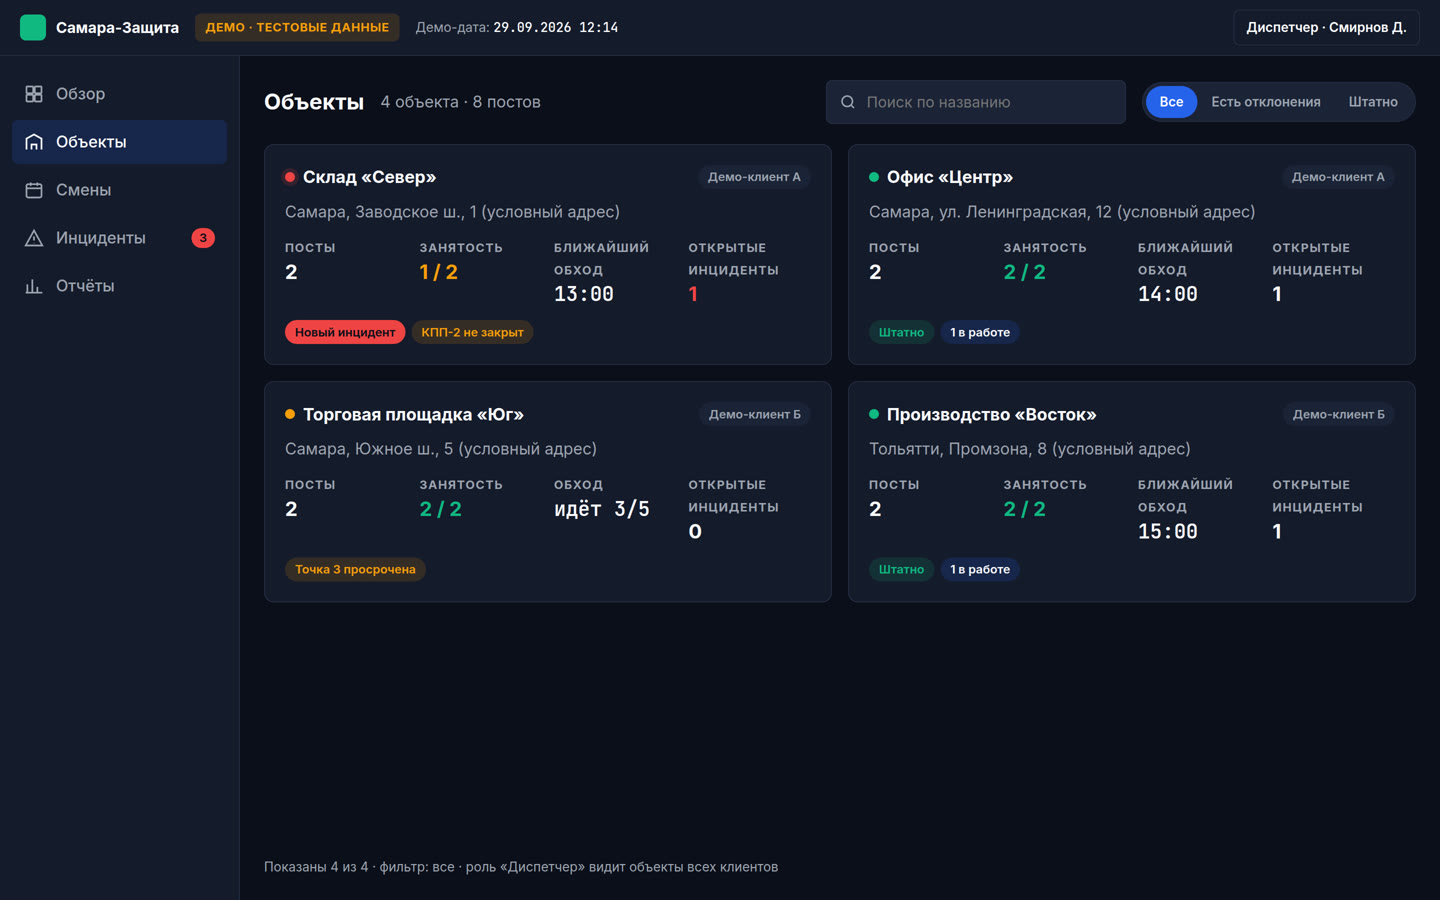Open the Инциденты section

(119, 238)
